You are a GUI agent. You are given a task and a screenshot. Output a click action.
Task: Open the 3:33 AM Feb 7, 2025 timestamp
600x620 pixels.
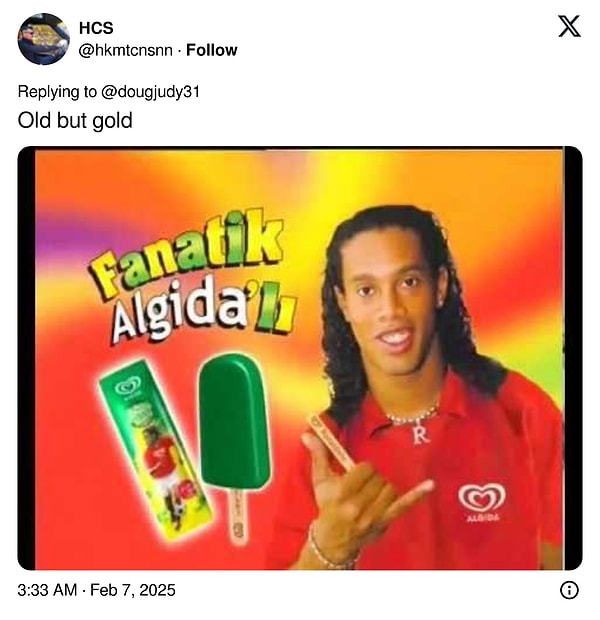pos(97,590)
